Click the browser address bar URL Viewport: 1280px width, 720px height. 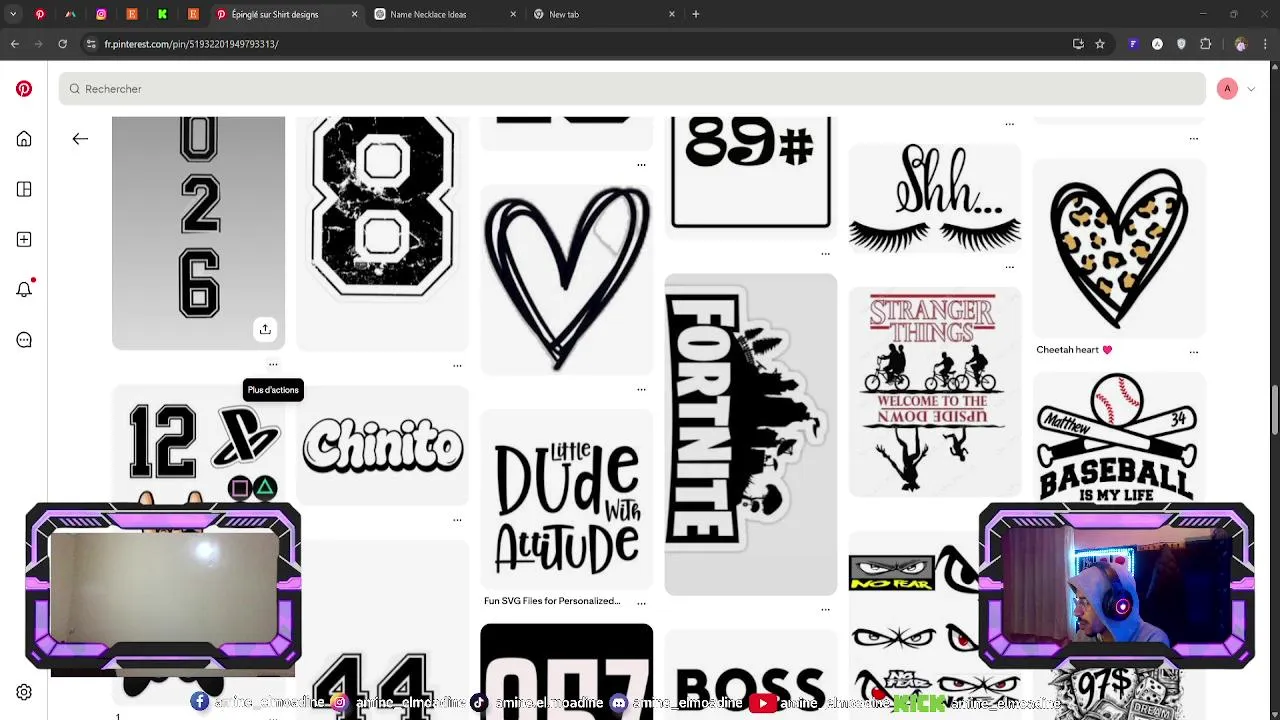coord(191,44)
